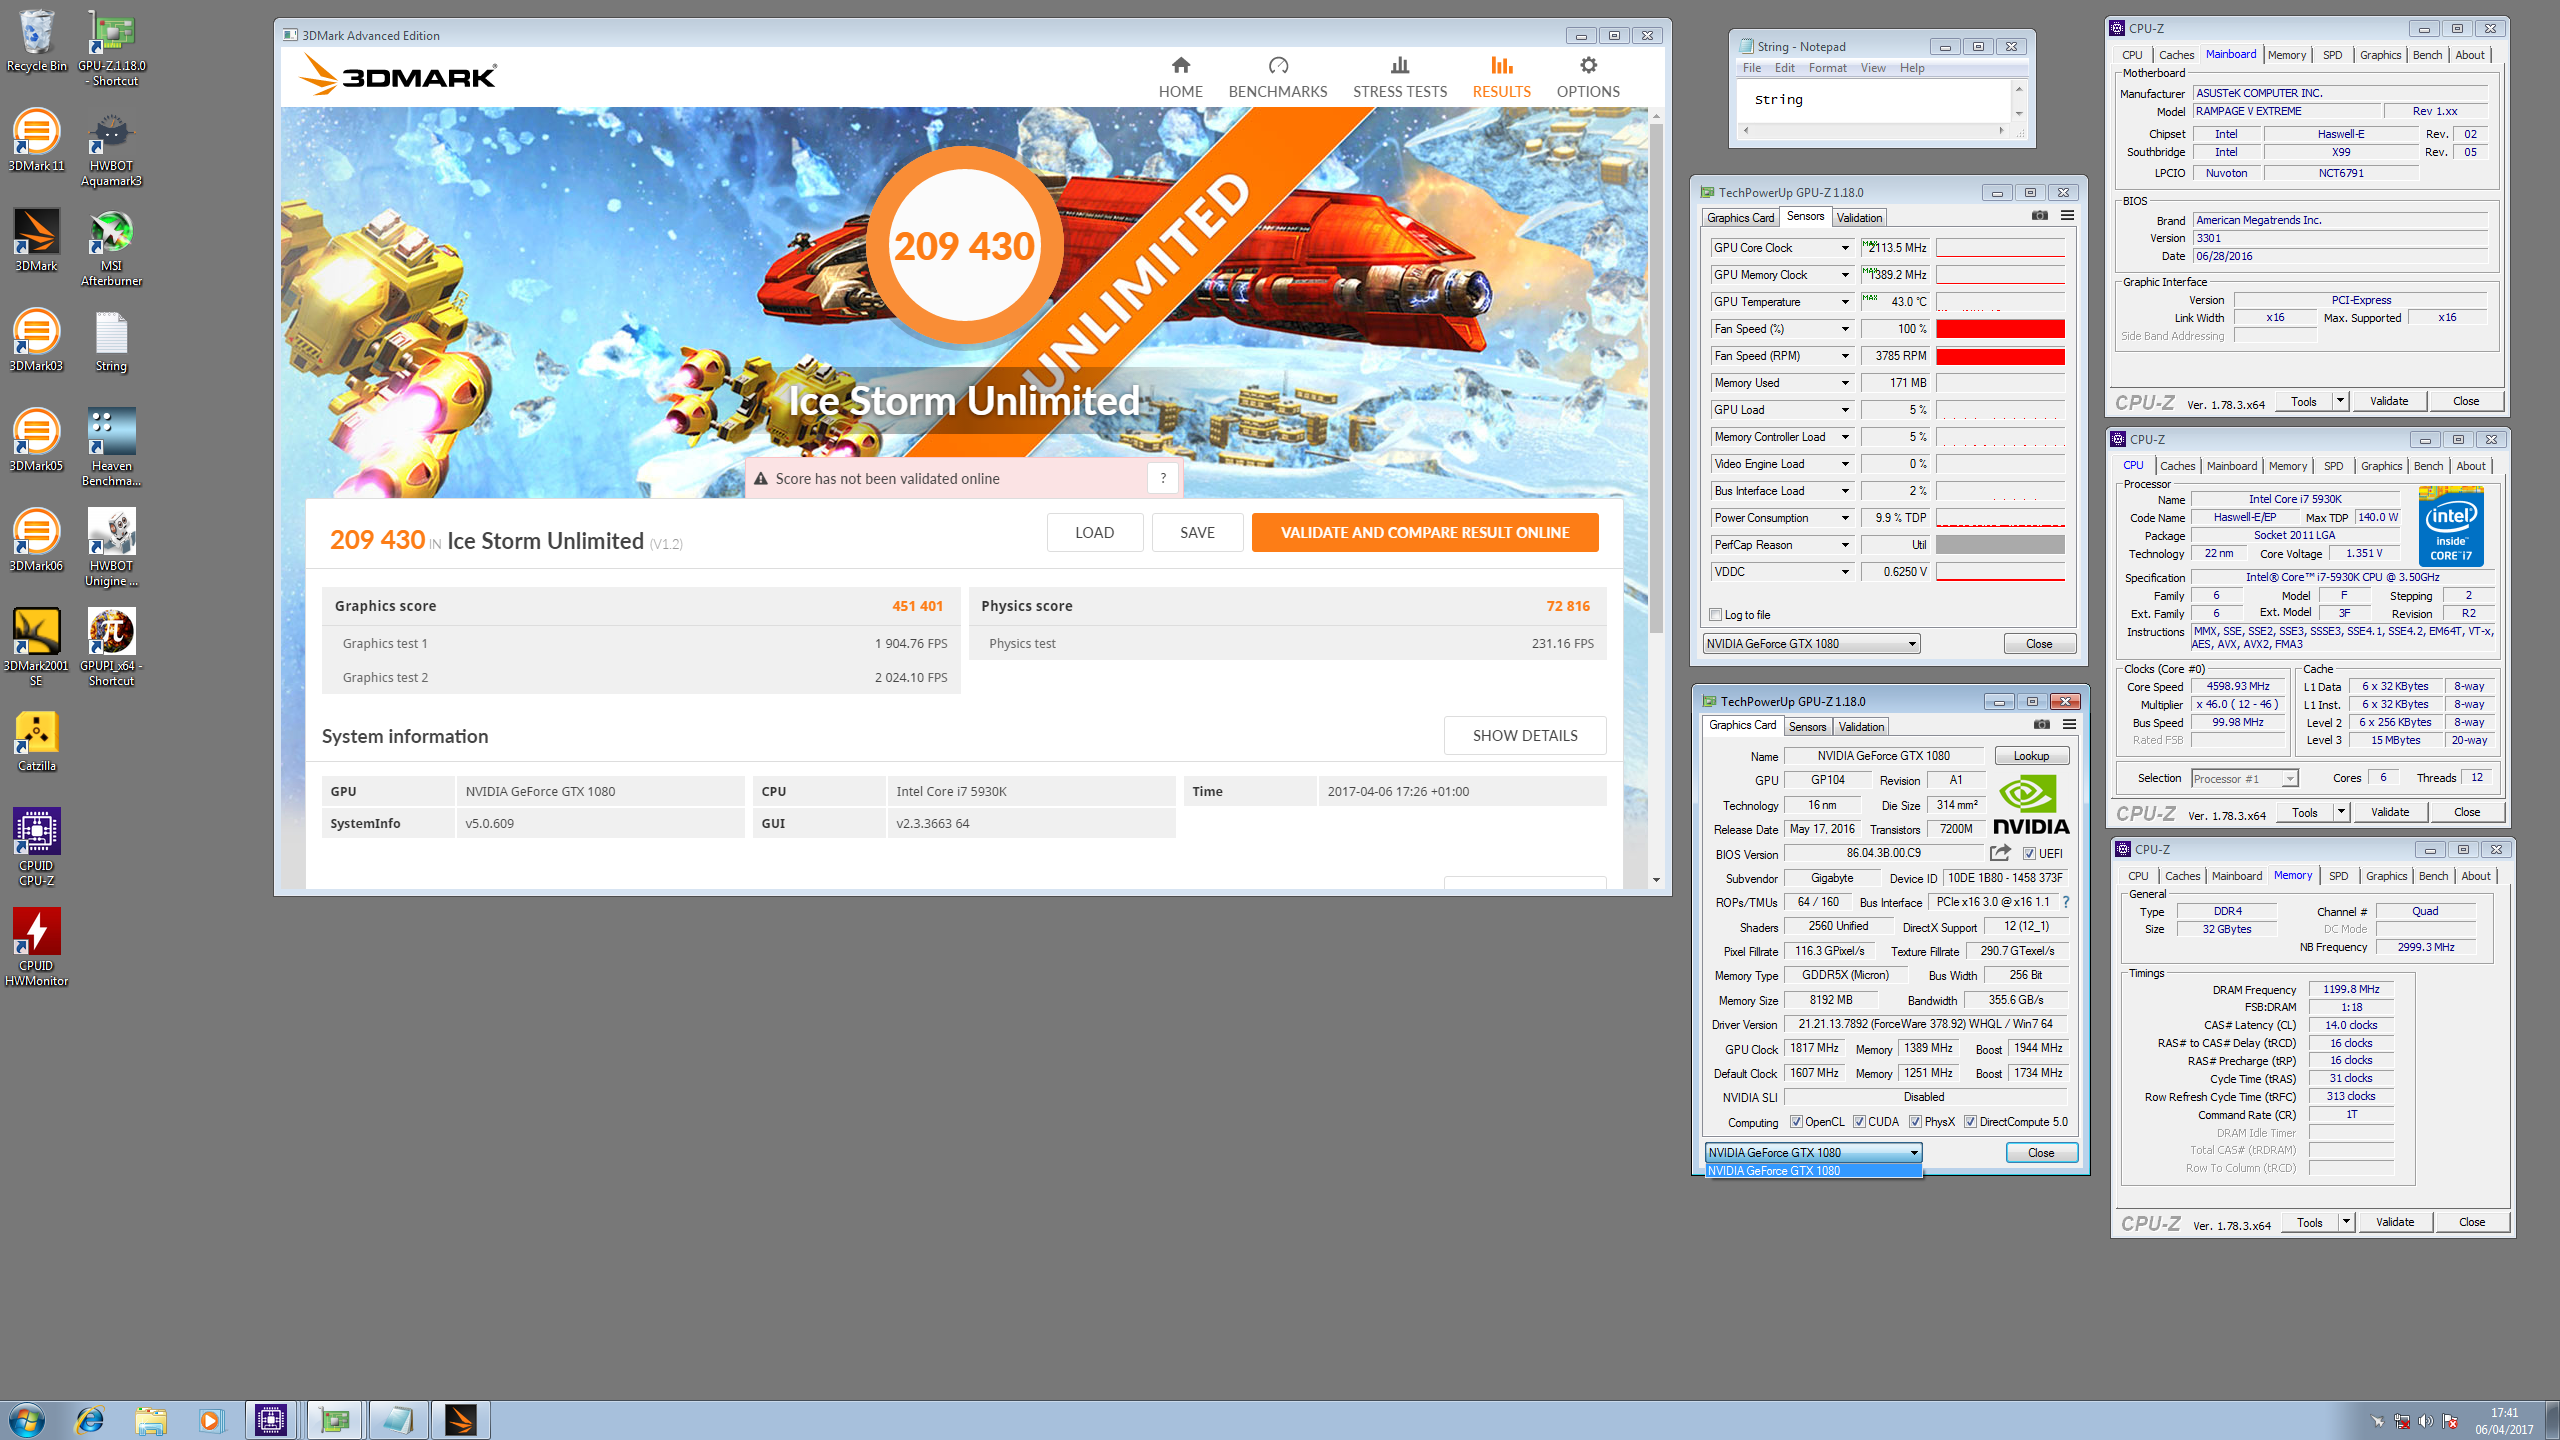
Task: Select the Catzilla desktop icon
Action: [36, 741]
